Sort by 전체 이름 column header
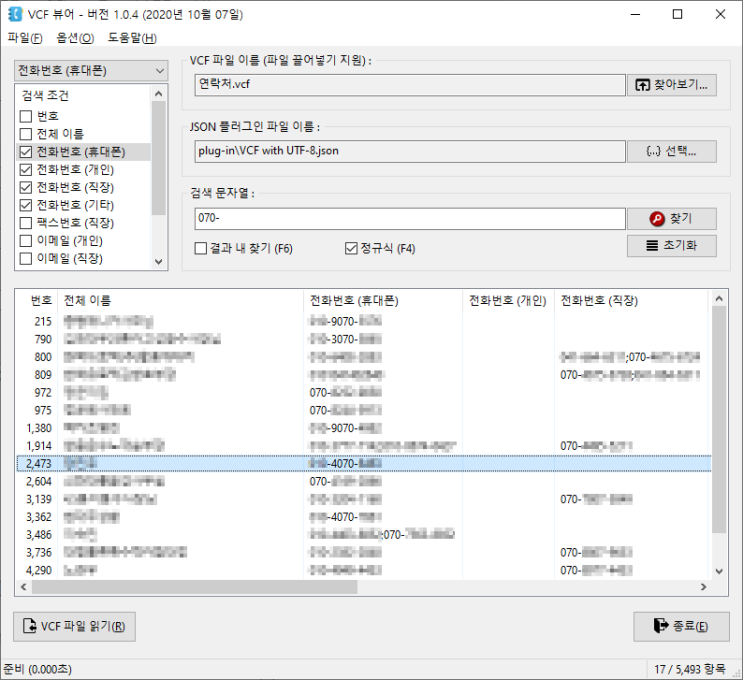743x680 pixels. click(181, 300)
